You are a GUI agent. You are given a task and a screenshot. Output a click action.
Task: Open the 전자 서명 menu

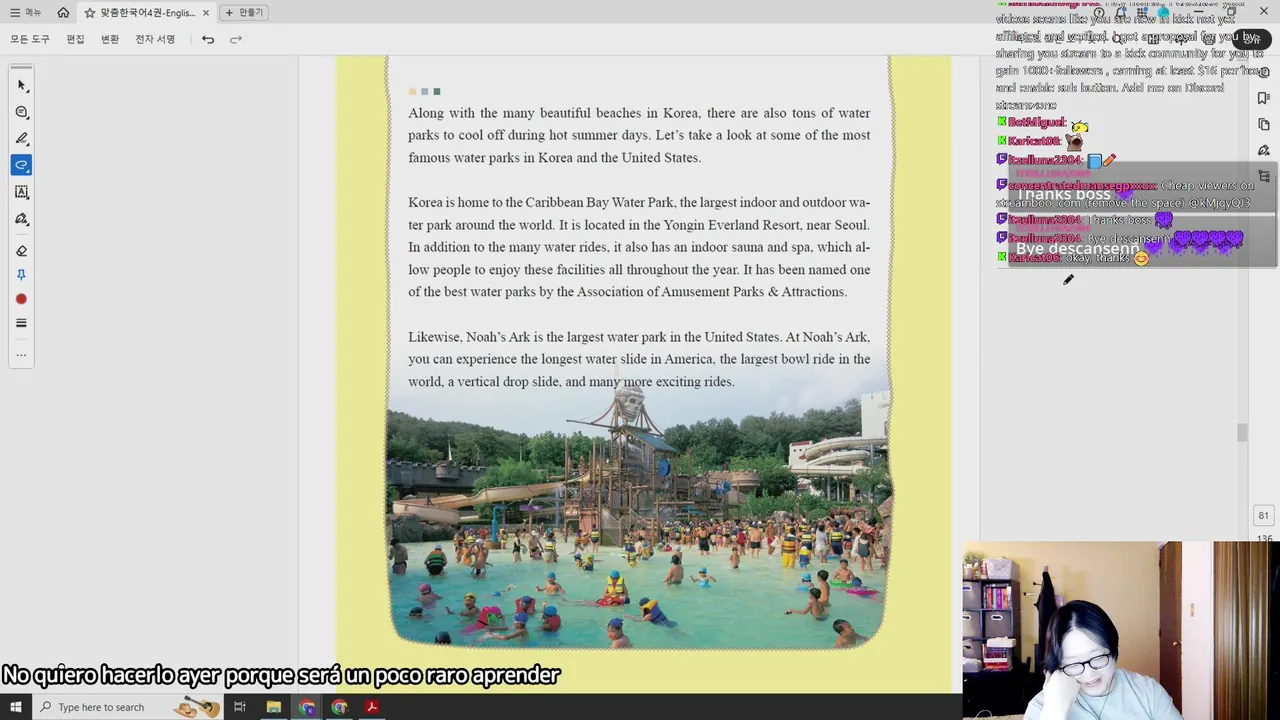155,39
